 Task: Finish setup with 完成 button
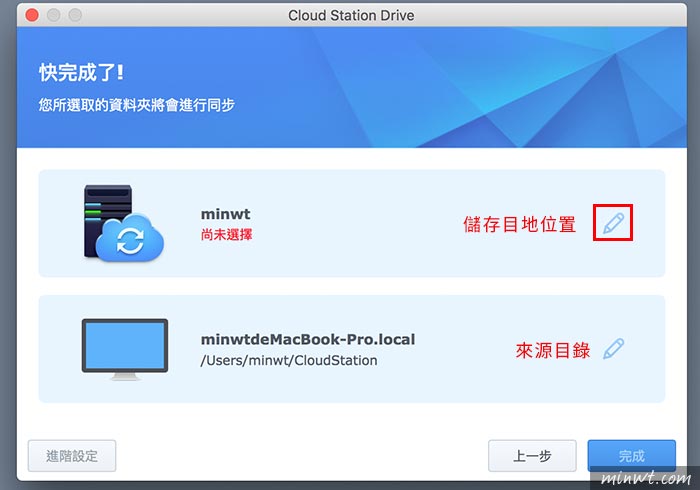click(x=631, y=456)
